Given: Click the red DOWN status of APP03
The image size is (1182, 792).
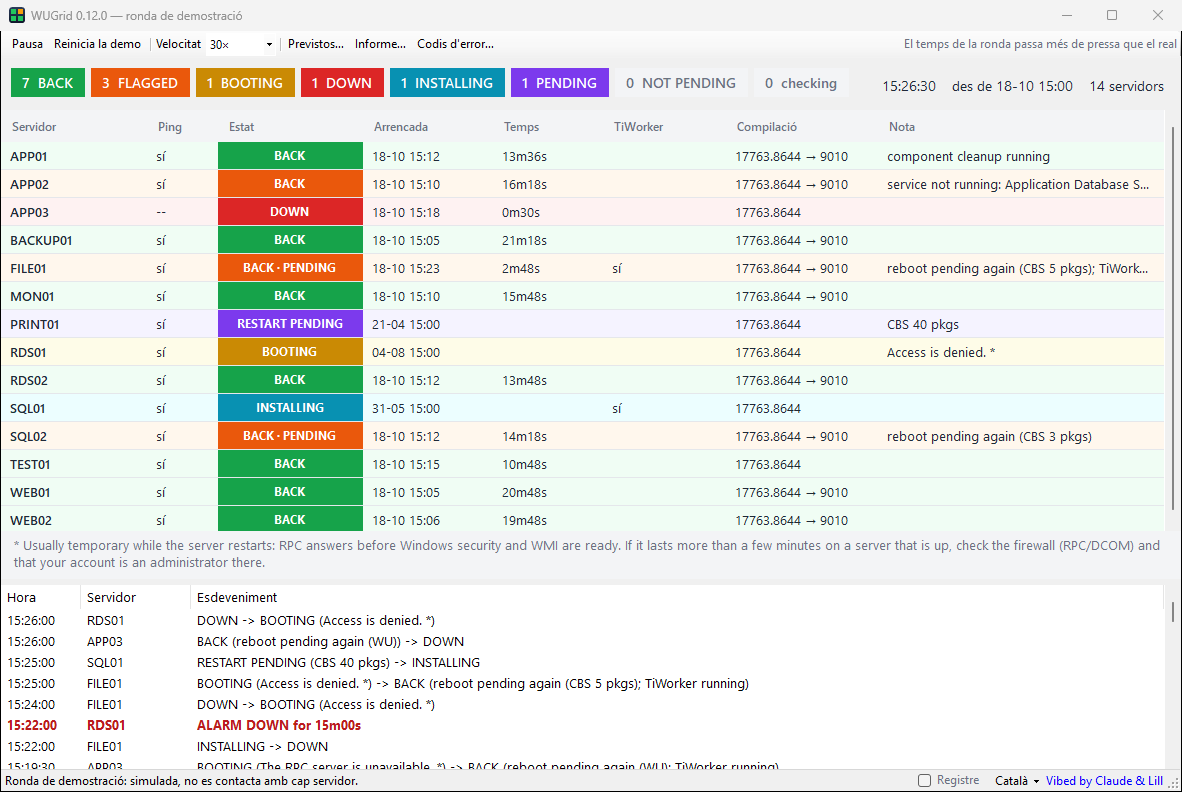Looking at the screenshot, I should point(290,212).
